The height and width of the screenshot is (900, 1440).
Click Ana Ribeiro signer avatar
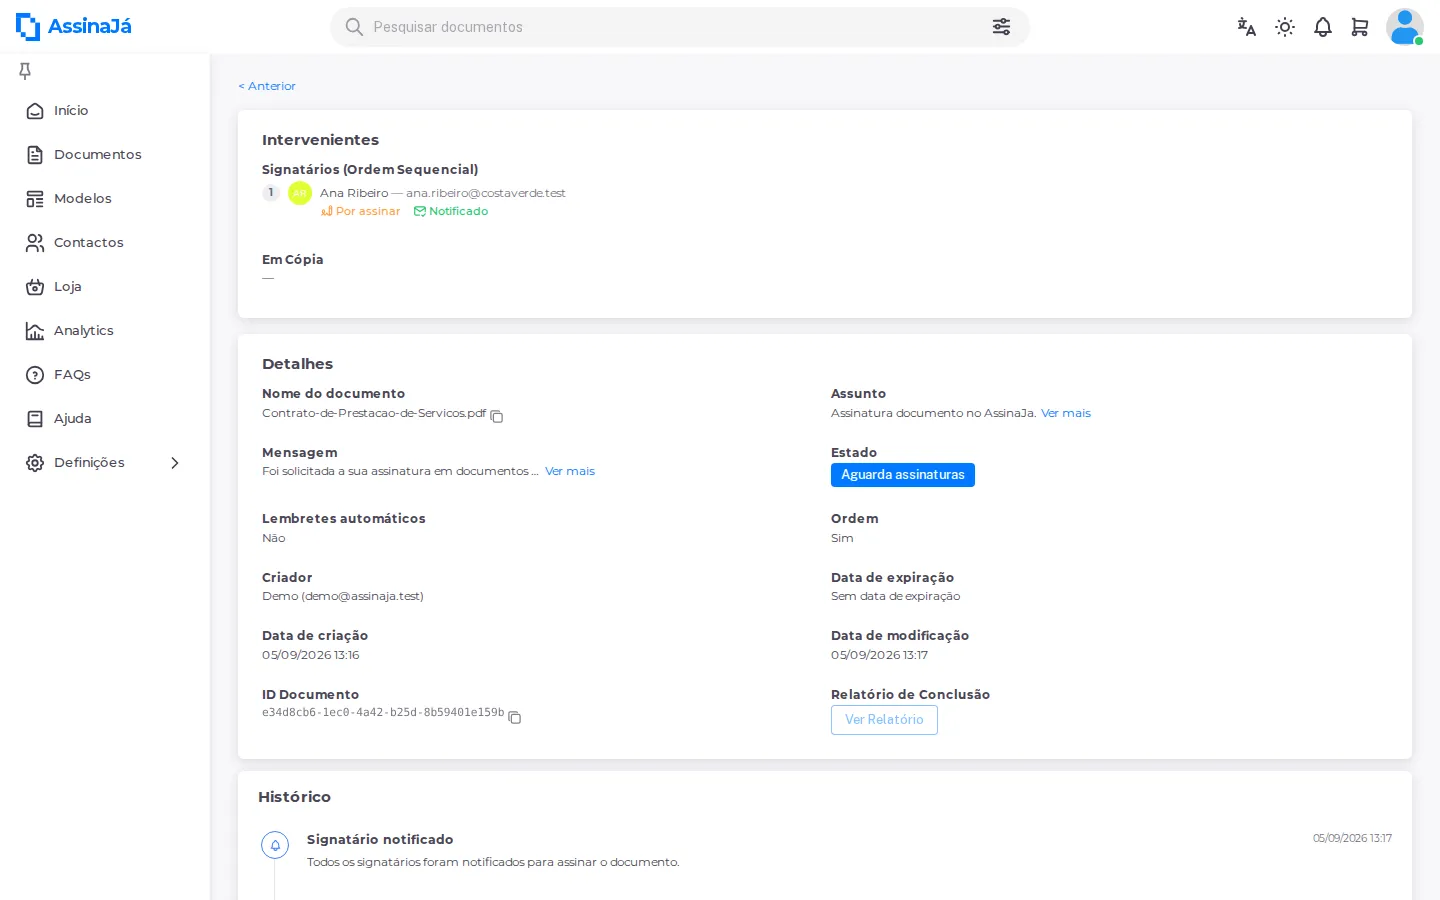pos(300,193)
